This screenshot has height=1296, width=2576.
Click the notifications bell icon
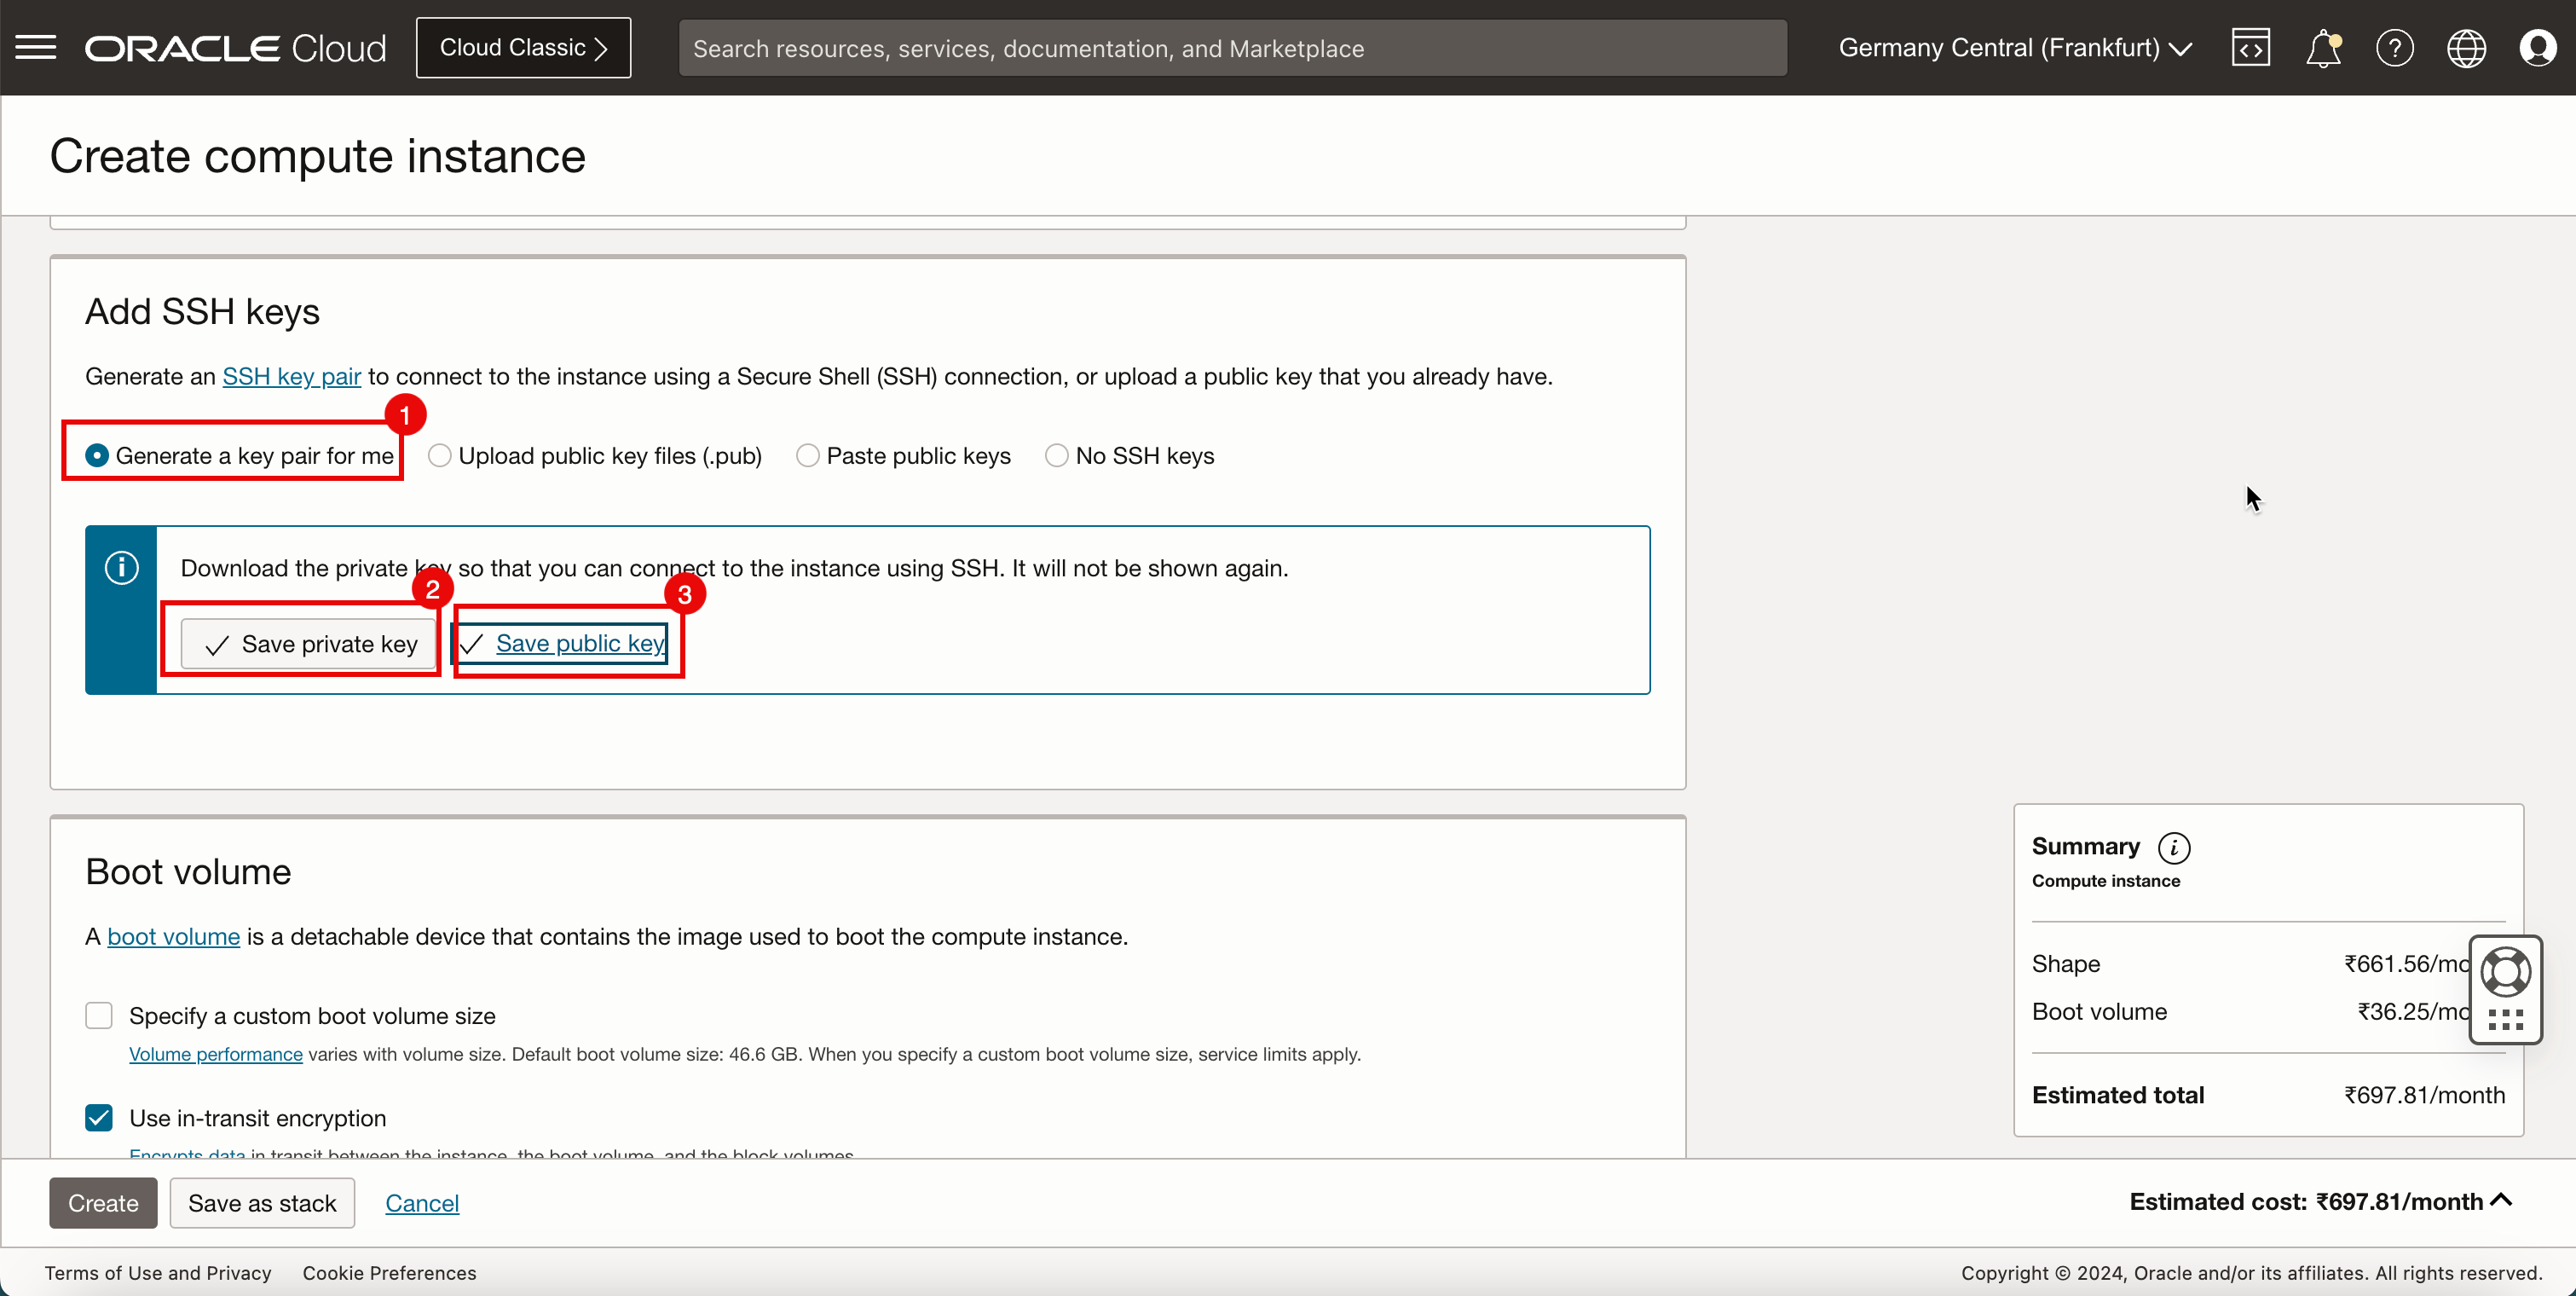tap(2323, 48)
